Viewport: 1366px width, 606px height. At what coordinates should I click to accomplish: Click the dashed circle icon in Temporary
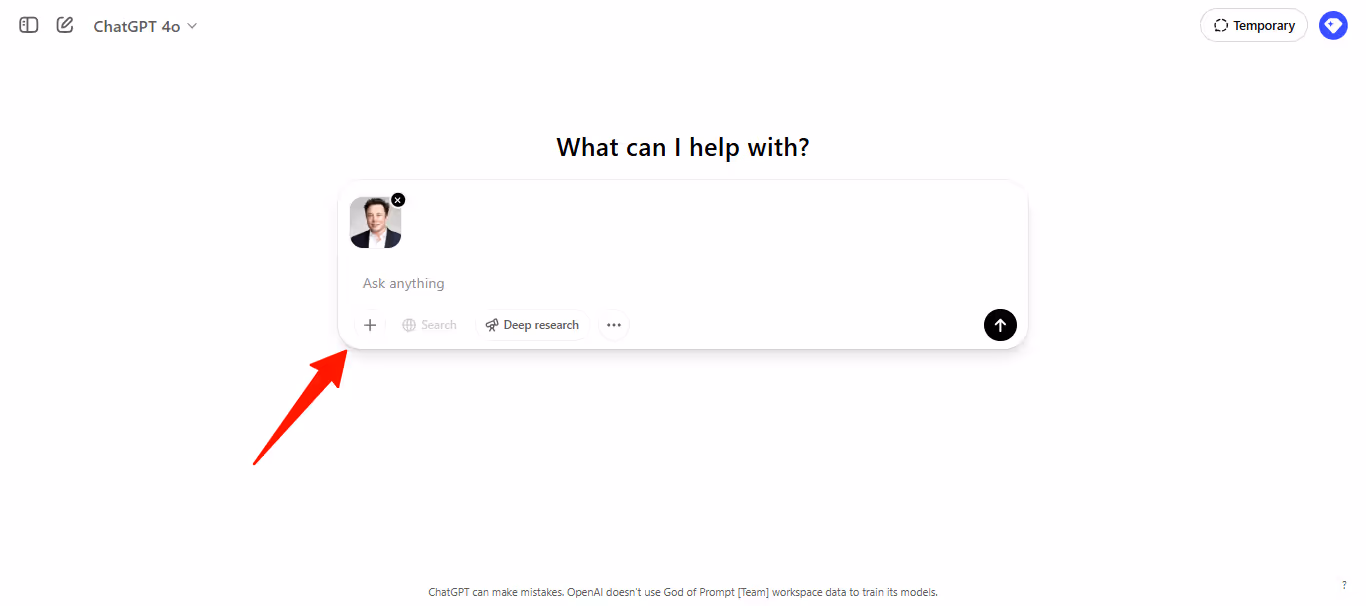[x=1220, y=26]
